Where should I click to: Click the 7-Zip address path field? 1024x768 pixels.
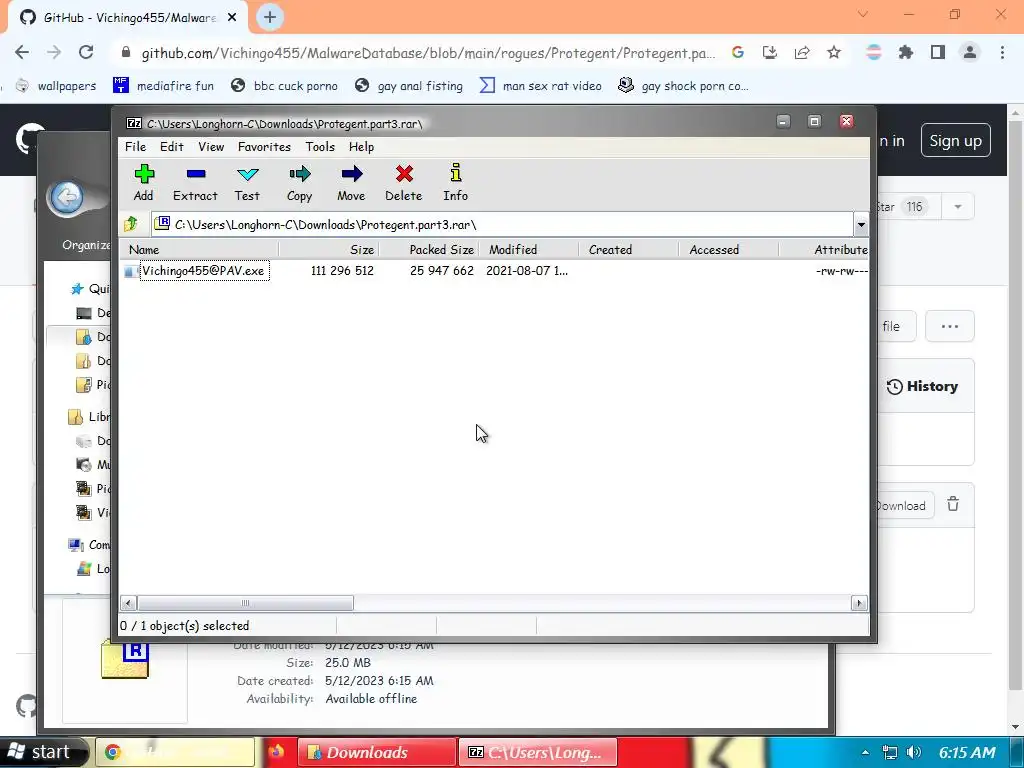pyautogui.click(x=503, y=225)
